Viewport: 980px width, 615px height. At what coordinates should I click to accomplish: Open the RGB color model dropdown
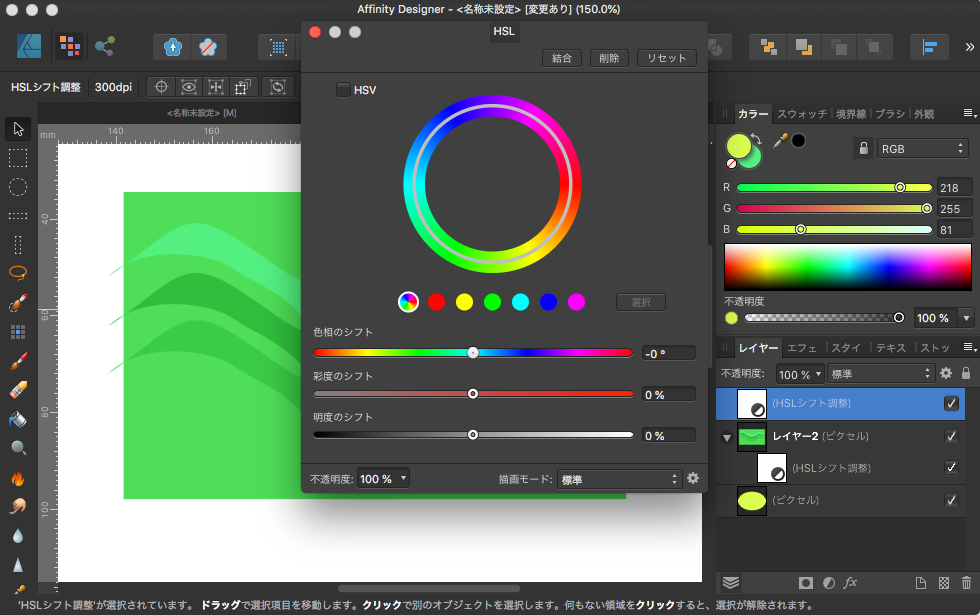point(921,148)
